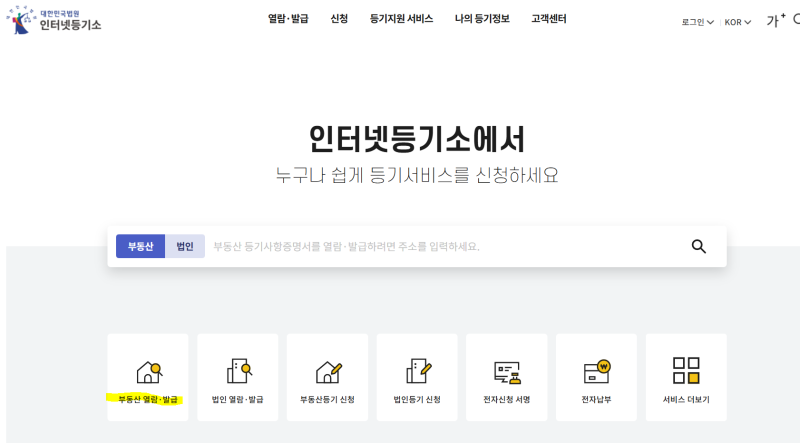The image size is (800, 443).
Task: Click the 전자신청 서명 label
Action: click(x=507, y=399)
